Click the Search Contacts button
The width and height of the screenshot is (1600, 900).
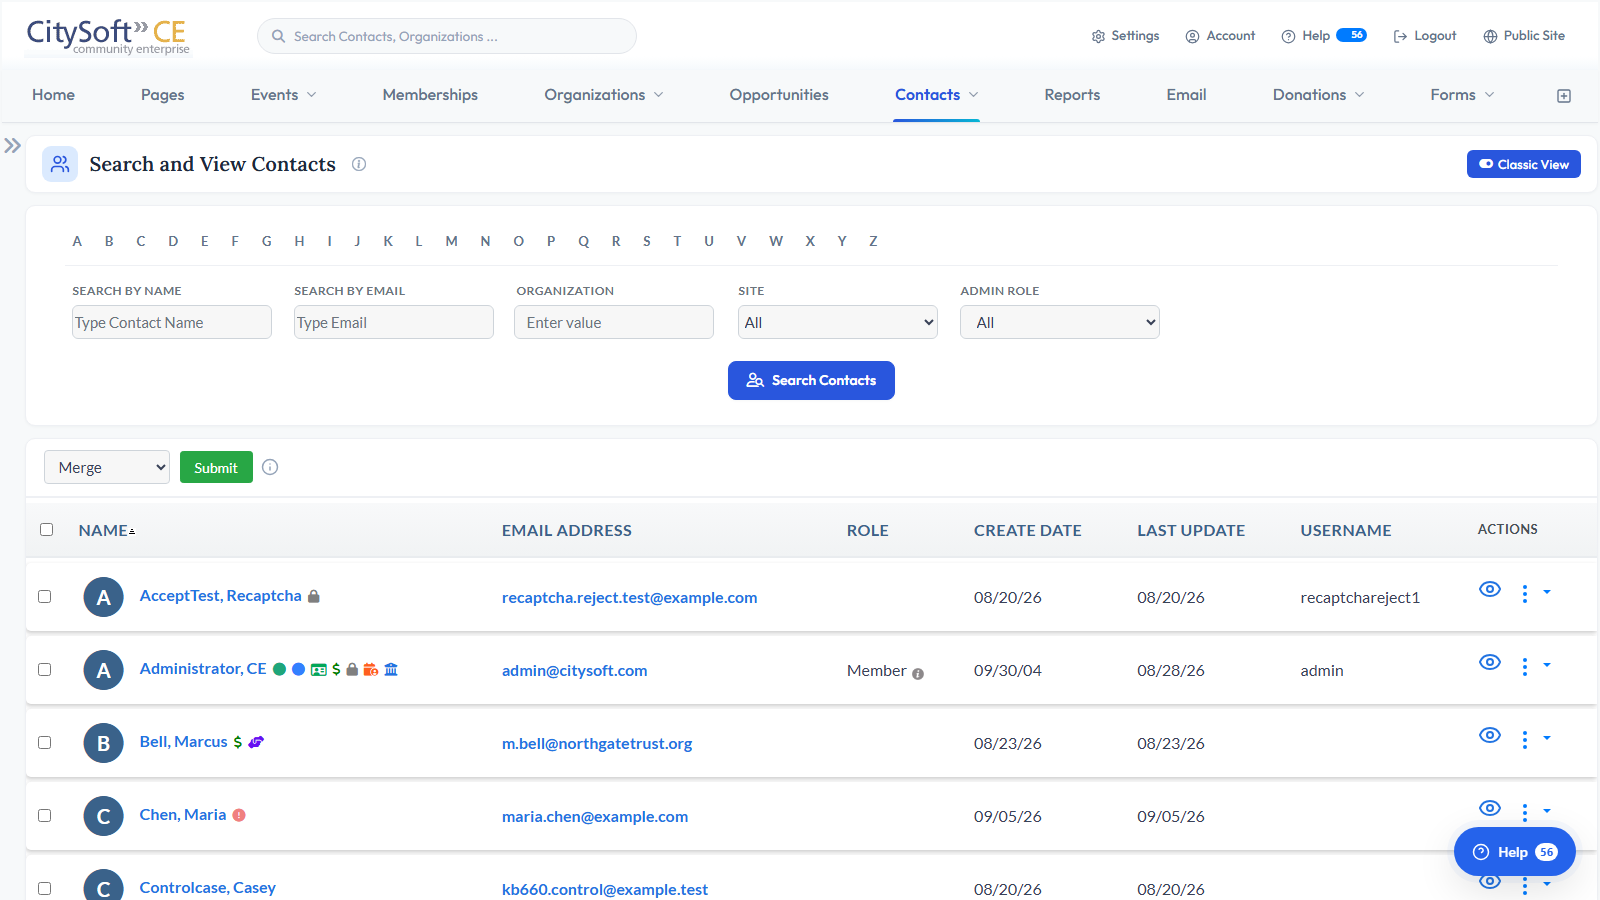(811, 380)
